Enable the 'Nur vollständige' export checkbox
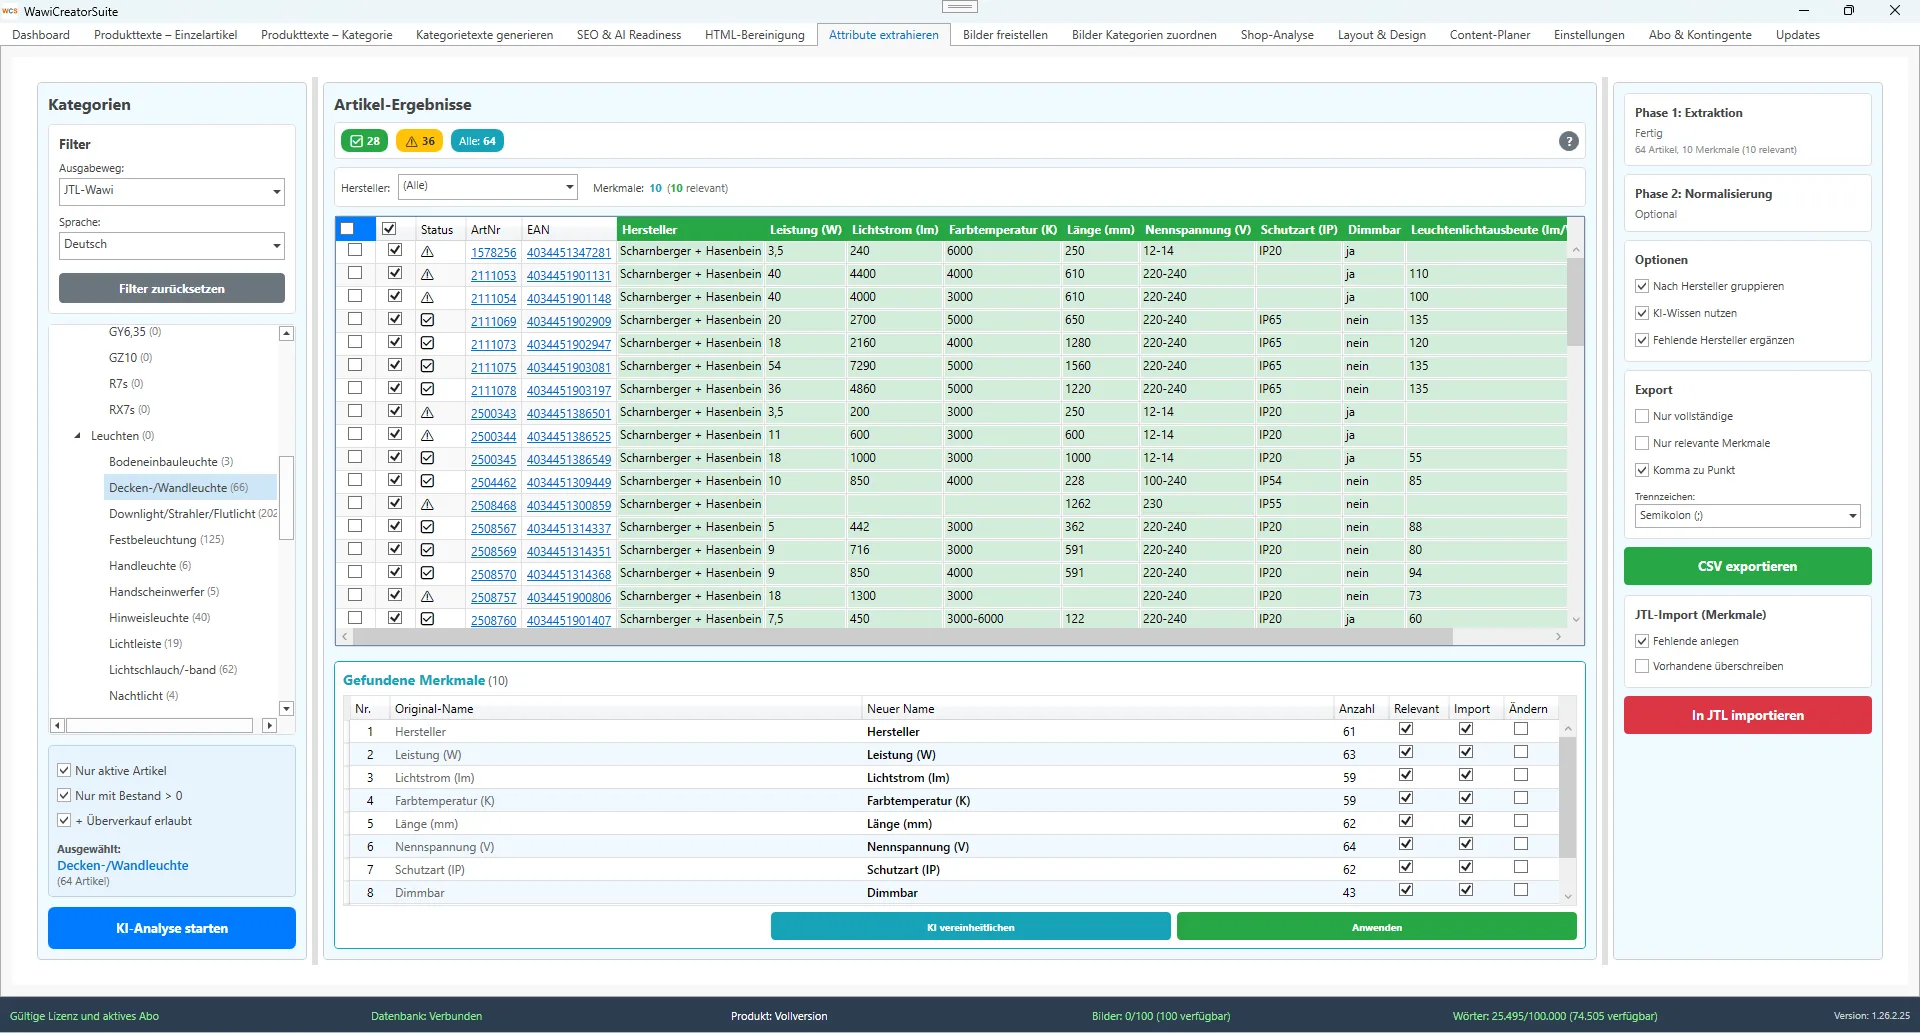The height and width of the screenshot is (1033, 1920). 1642,416
